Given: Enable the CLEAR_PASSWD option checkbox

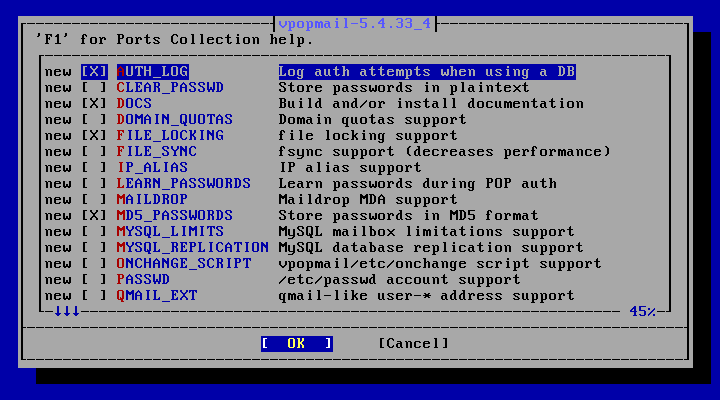Looking at the screenshot, I should [94, 88].
